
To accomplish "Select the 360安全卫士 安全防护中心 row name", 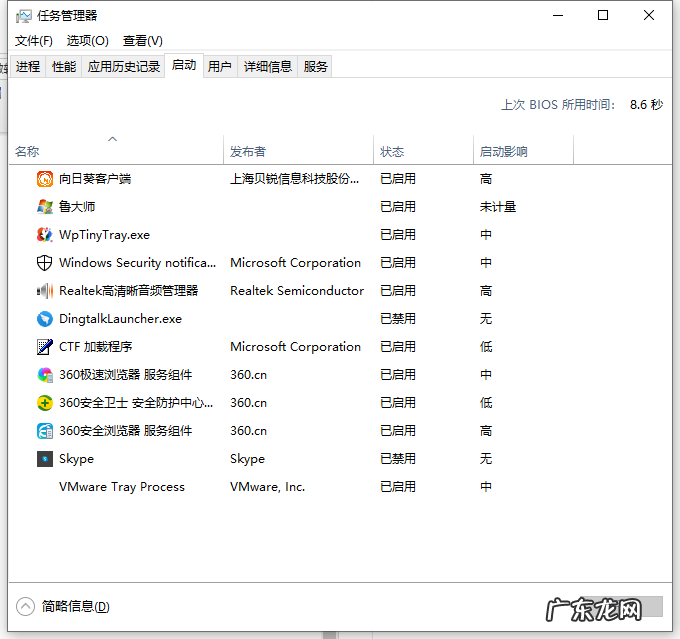I will pyautogui.click(x=136, y=403).
